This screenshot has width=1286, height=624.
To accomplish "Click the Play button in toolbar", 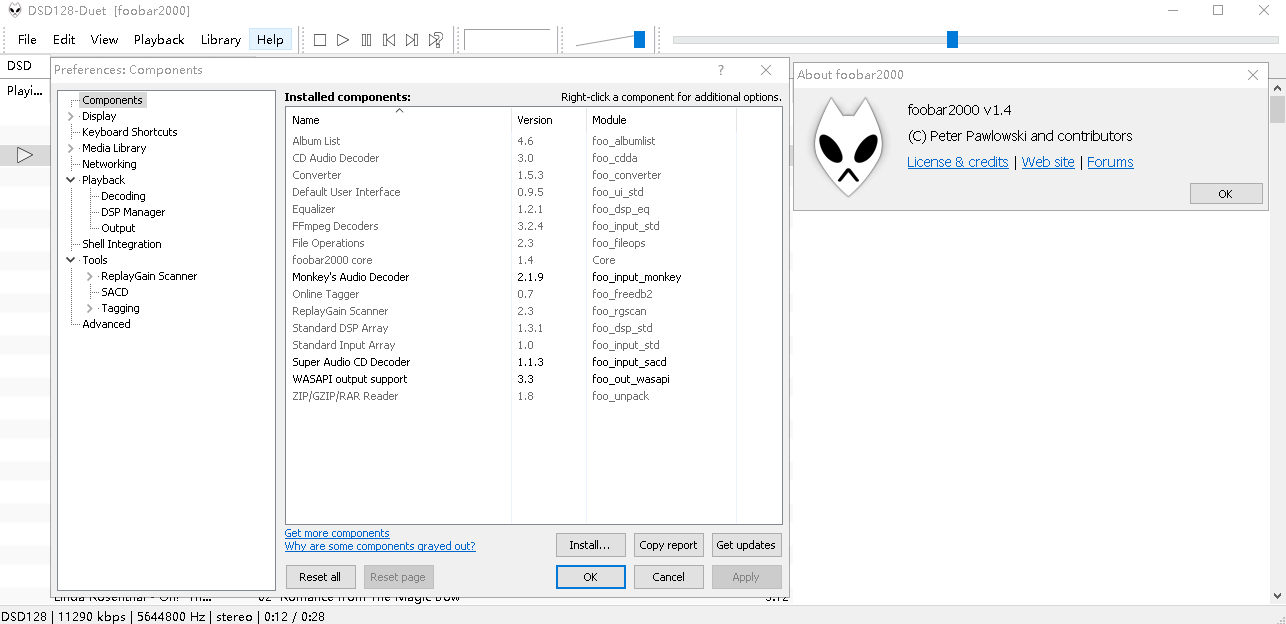I will 343,40.
